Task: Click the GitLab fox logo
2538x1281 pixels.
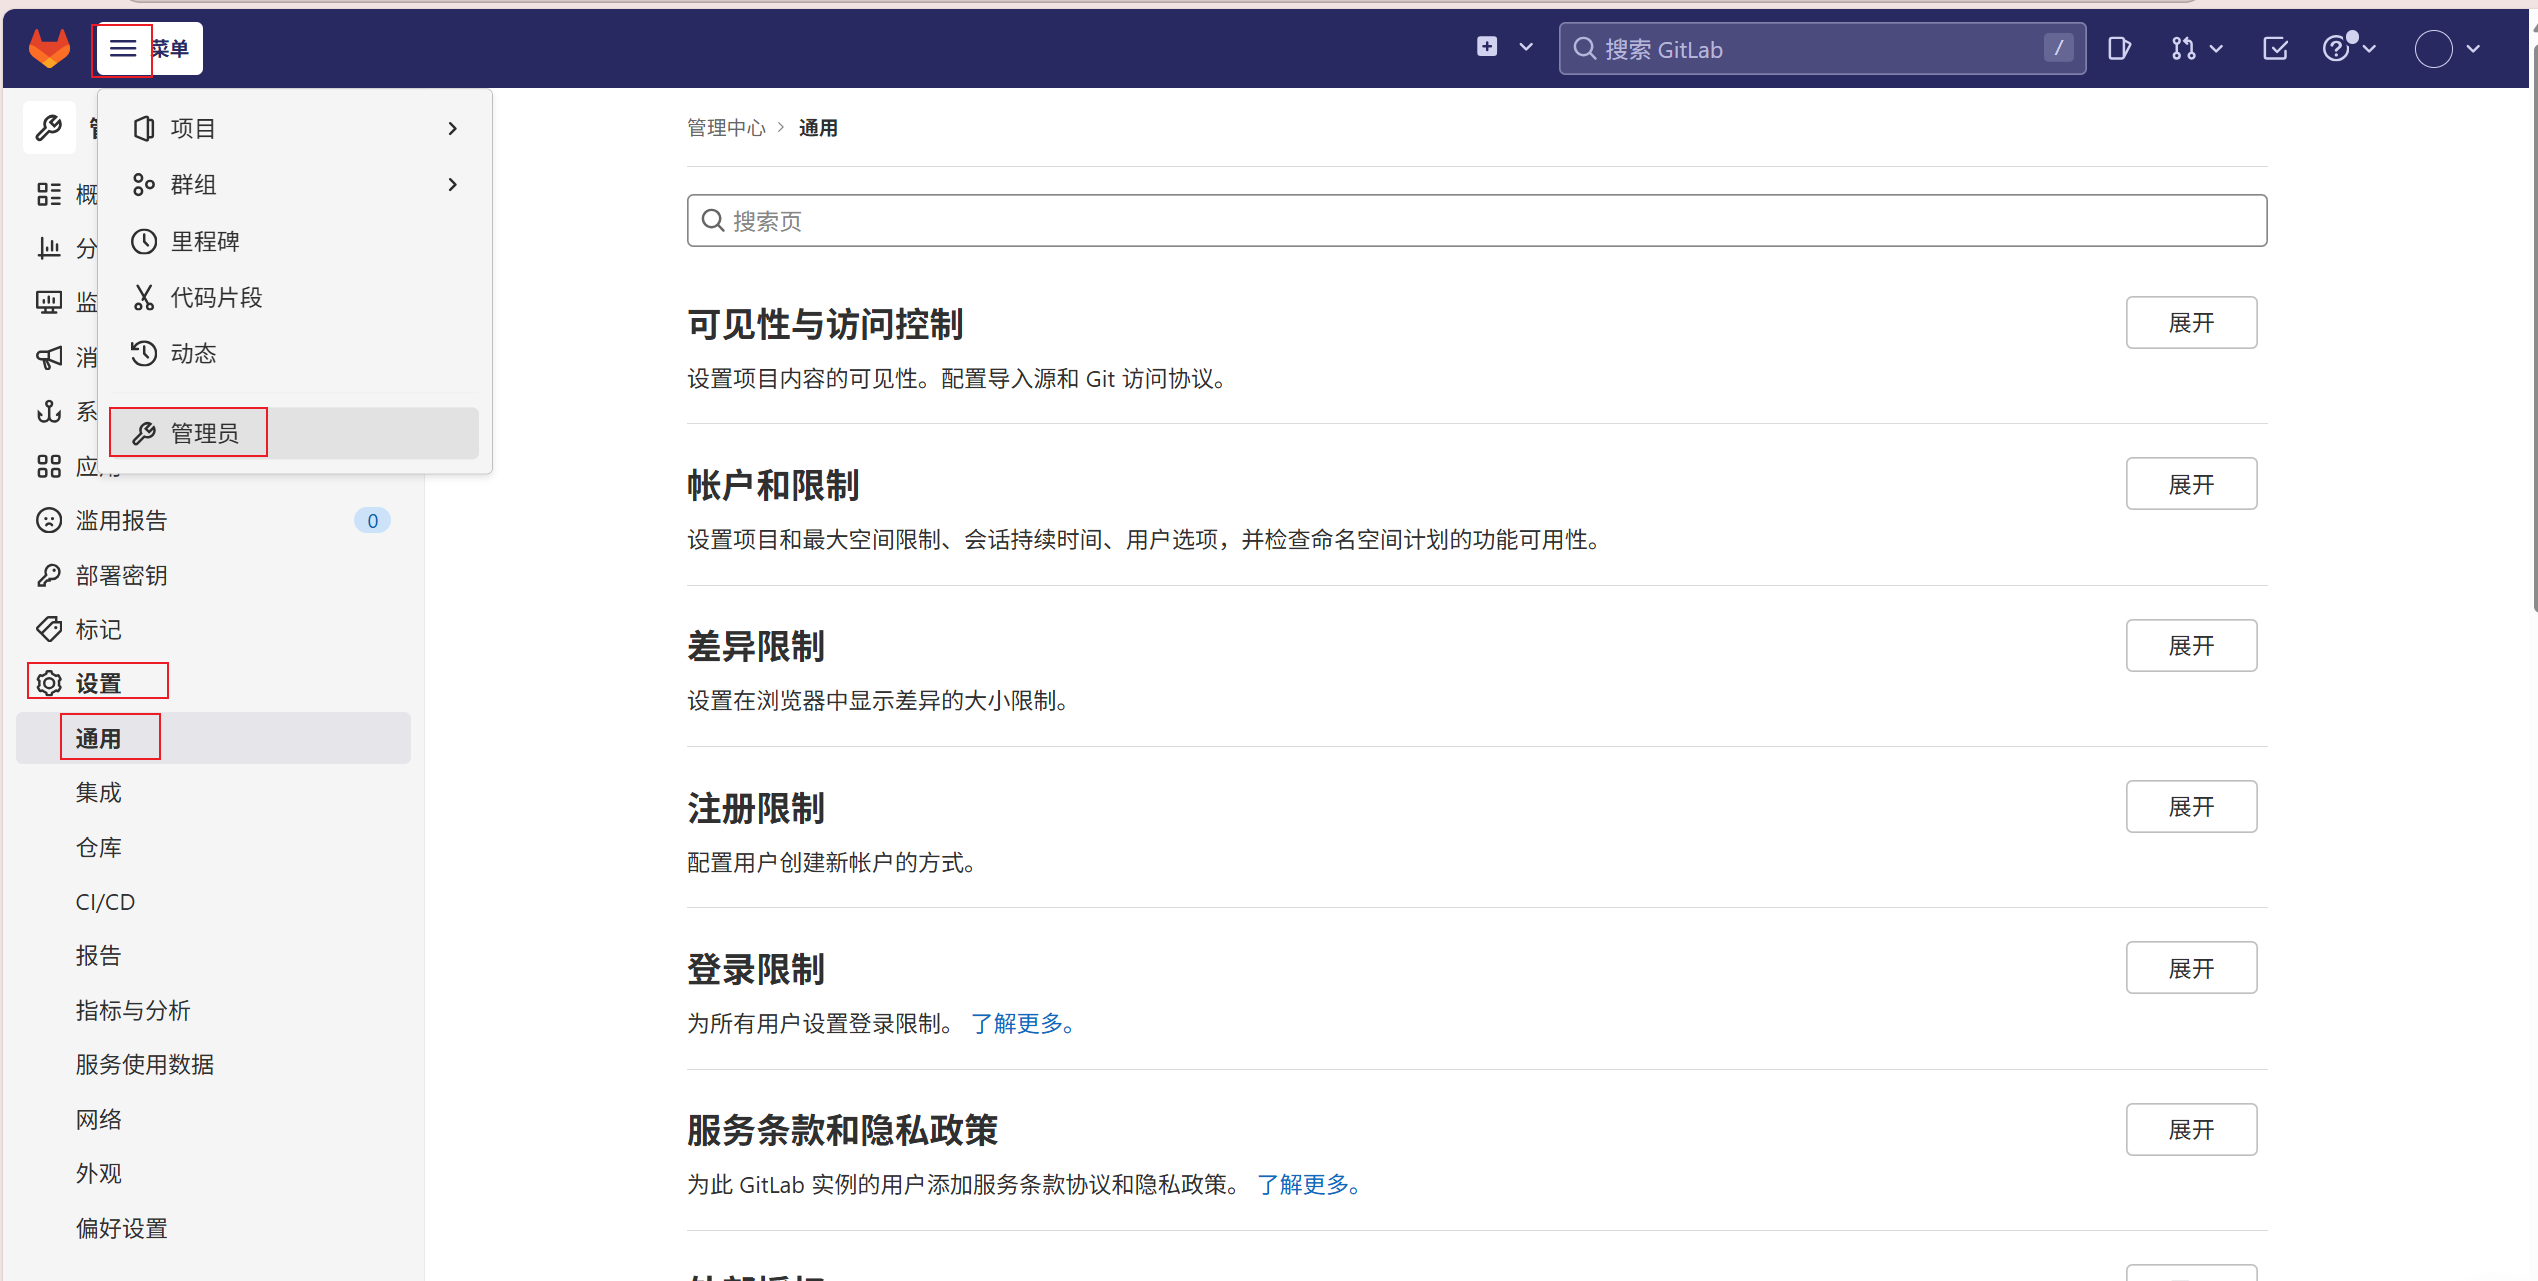Action: [x=49, y=48]
